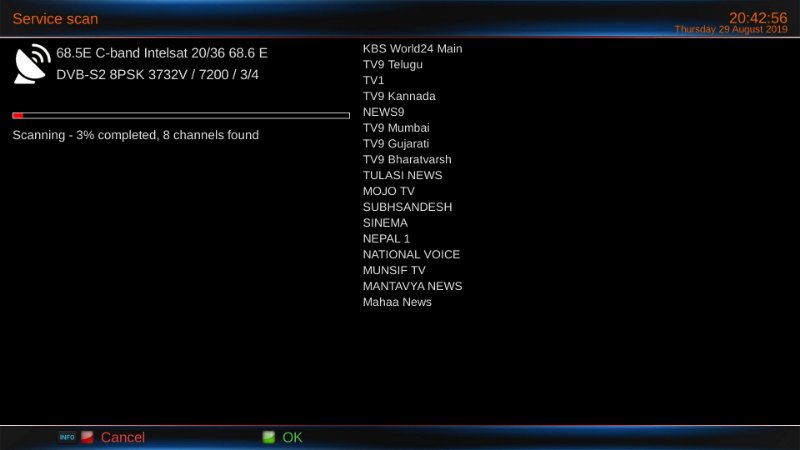Select TV9 Kannada channel
The image size is (800, 450).
(x=399, y=96)
